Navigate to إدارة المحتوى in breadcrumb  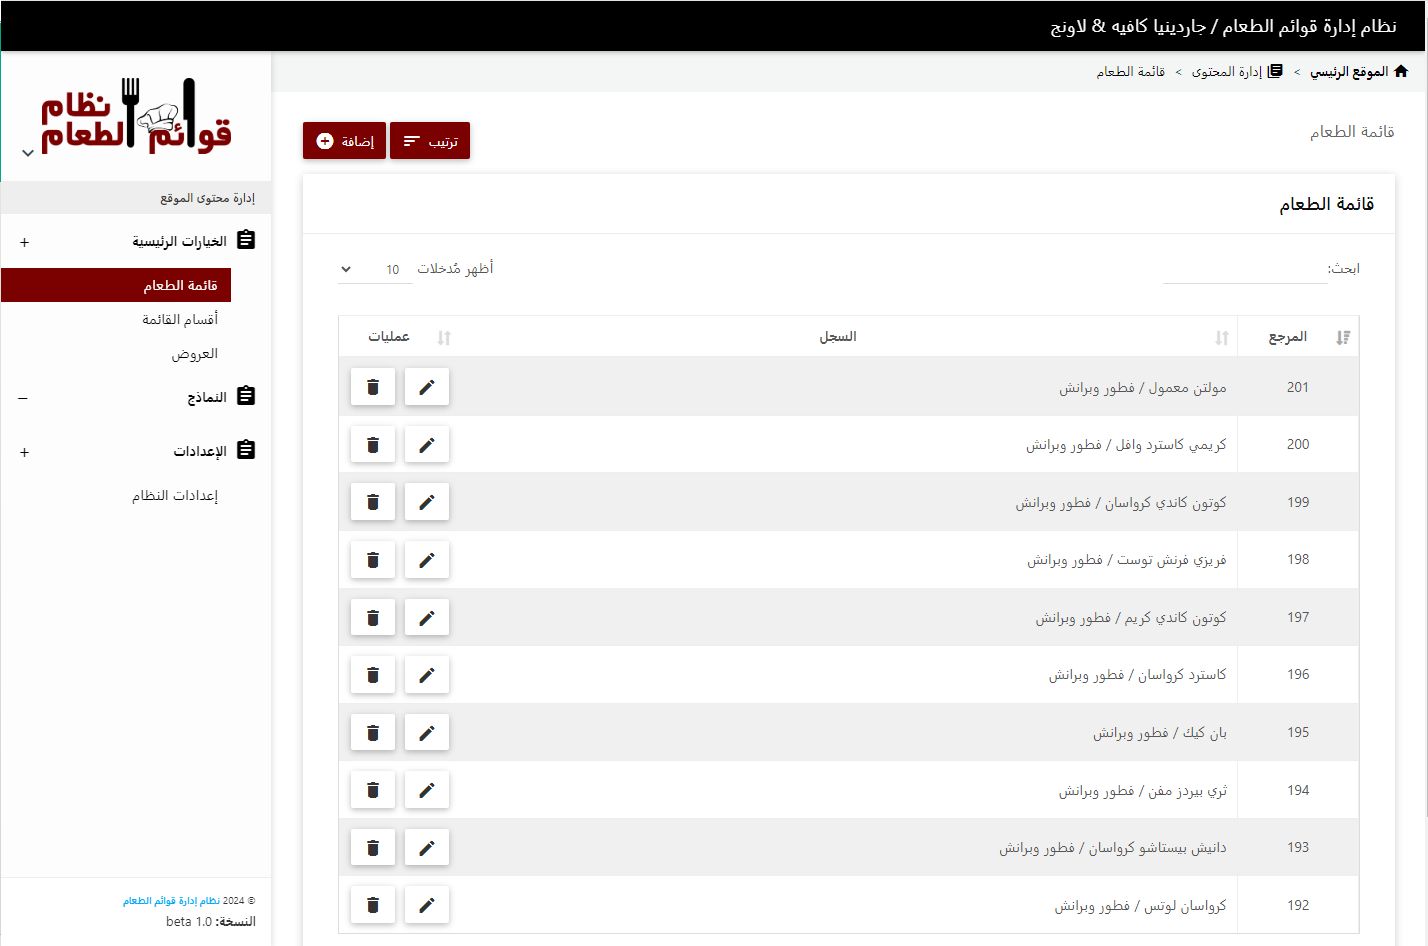pos(1233,70)
